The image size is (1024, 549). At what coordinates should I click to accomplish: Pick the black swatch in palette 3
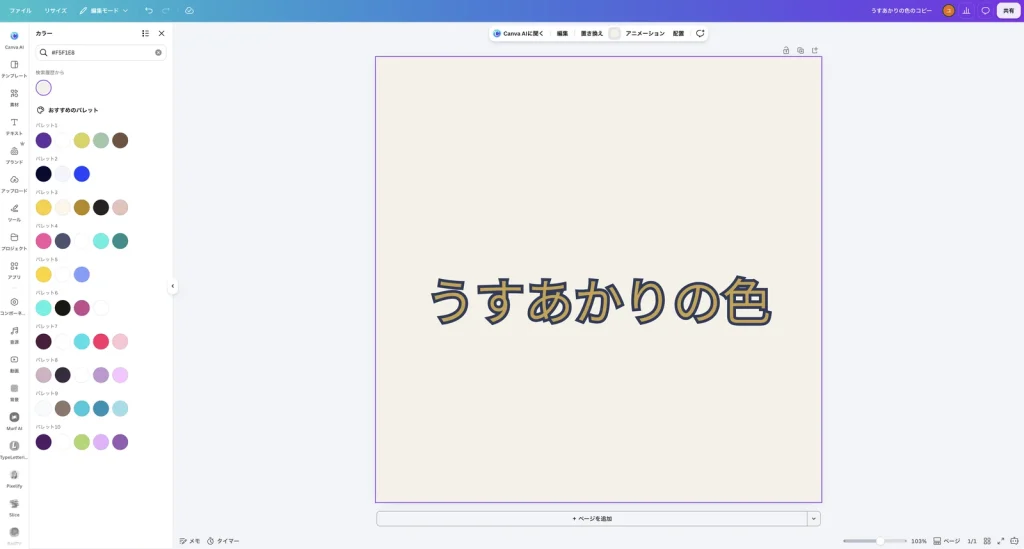pyautogui.click(x=101, y=208)
